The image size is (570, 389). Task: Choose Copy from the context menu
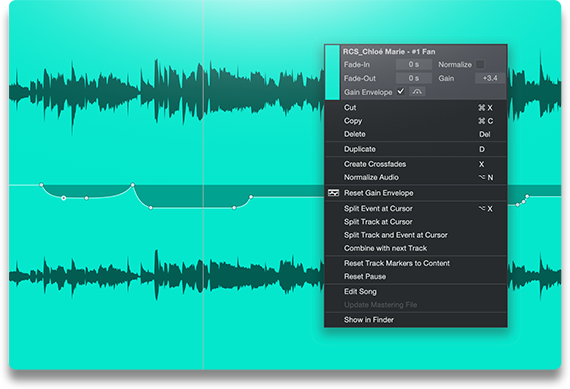click(x=416, y=121)
